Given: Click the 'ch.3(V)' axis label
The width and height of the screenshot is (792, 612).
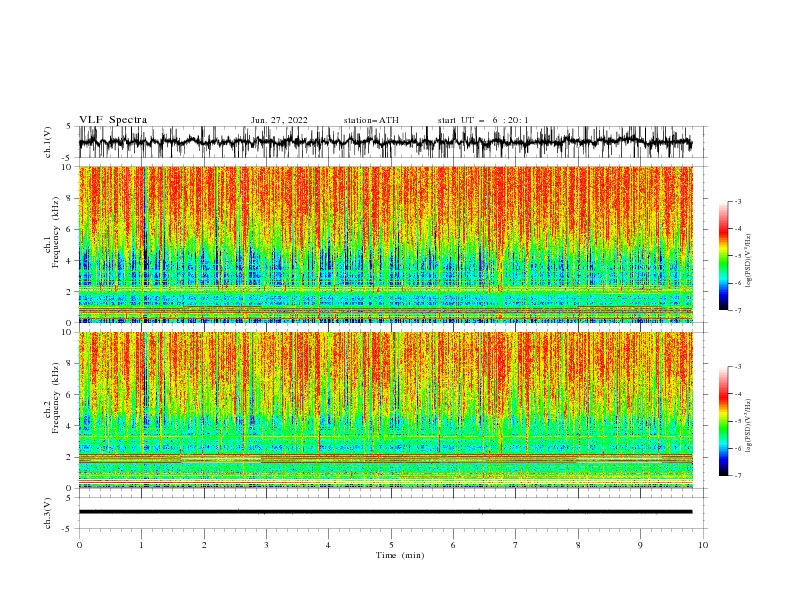Looking at the screenshot, I should click(x=48, y=513).
